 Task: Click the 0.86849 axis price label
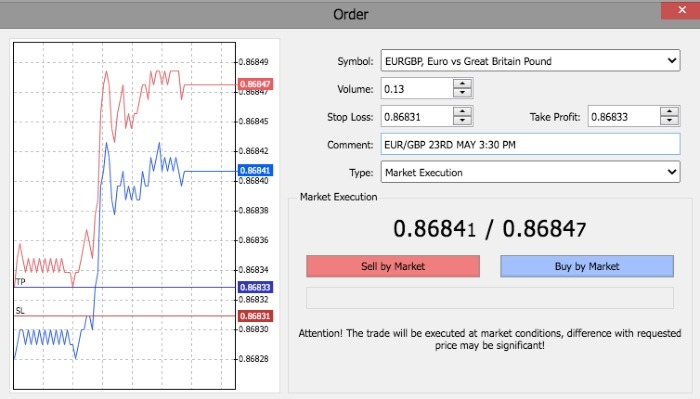pos(254,62)
